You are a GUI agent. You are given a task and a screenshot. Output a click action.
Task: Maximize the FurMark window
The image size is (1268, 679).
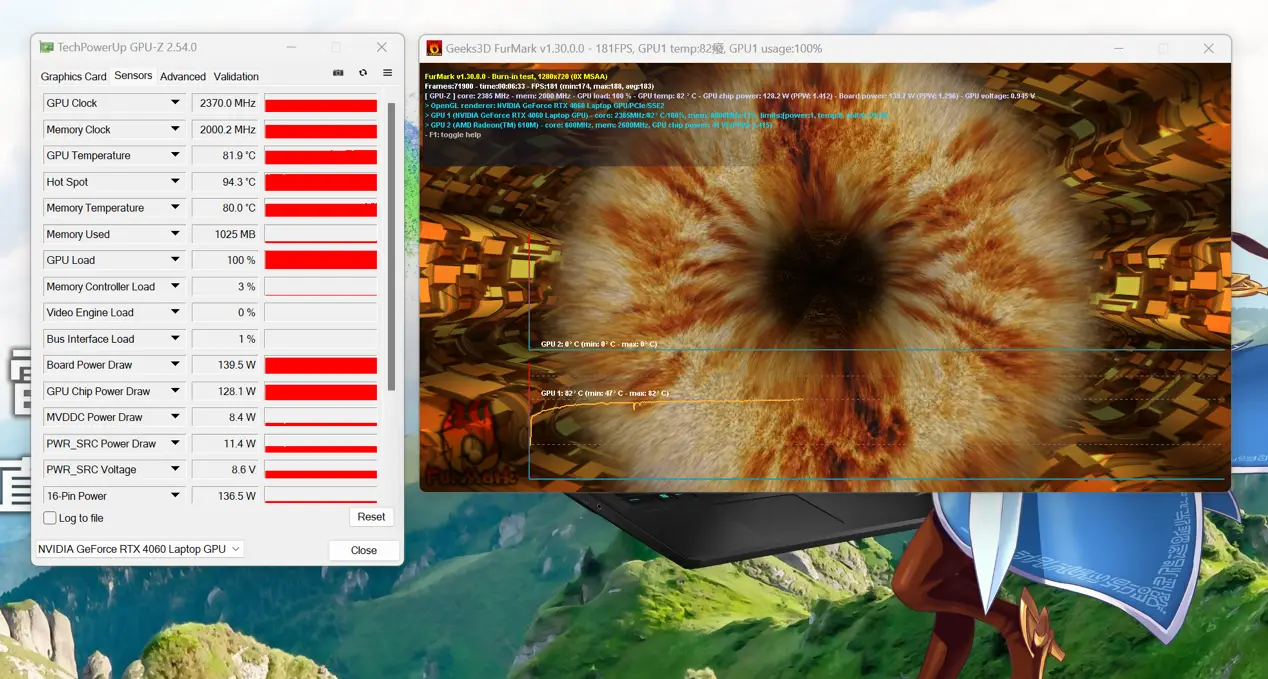[x=1164, y=48]
